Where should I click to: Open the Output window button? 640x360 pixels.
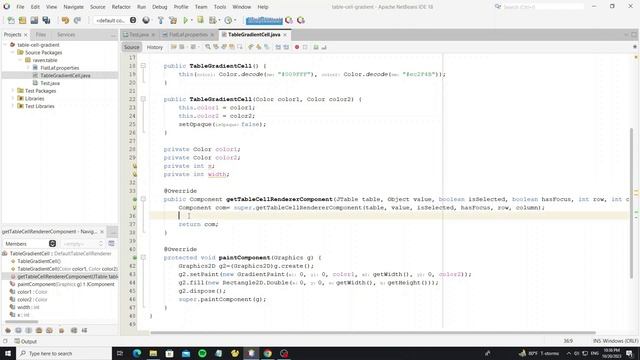pyautogui.click(x=25, y=341)
